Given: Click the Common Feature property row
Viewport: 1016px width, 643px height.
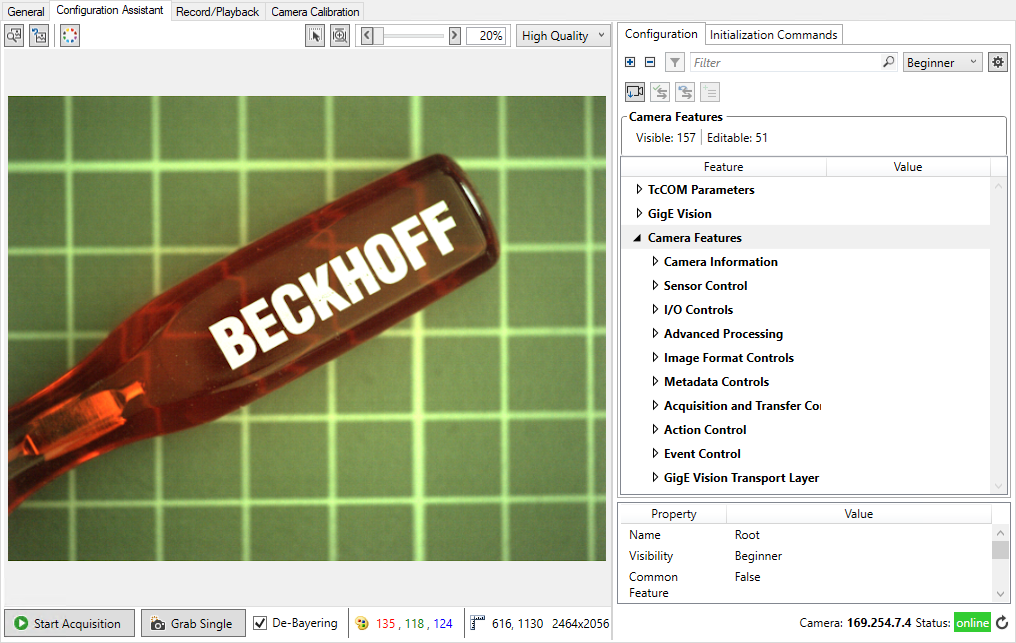Looking at the screenshot, I should pyautogui.click(x=805, y=585).
